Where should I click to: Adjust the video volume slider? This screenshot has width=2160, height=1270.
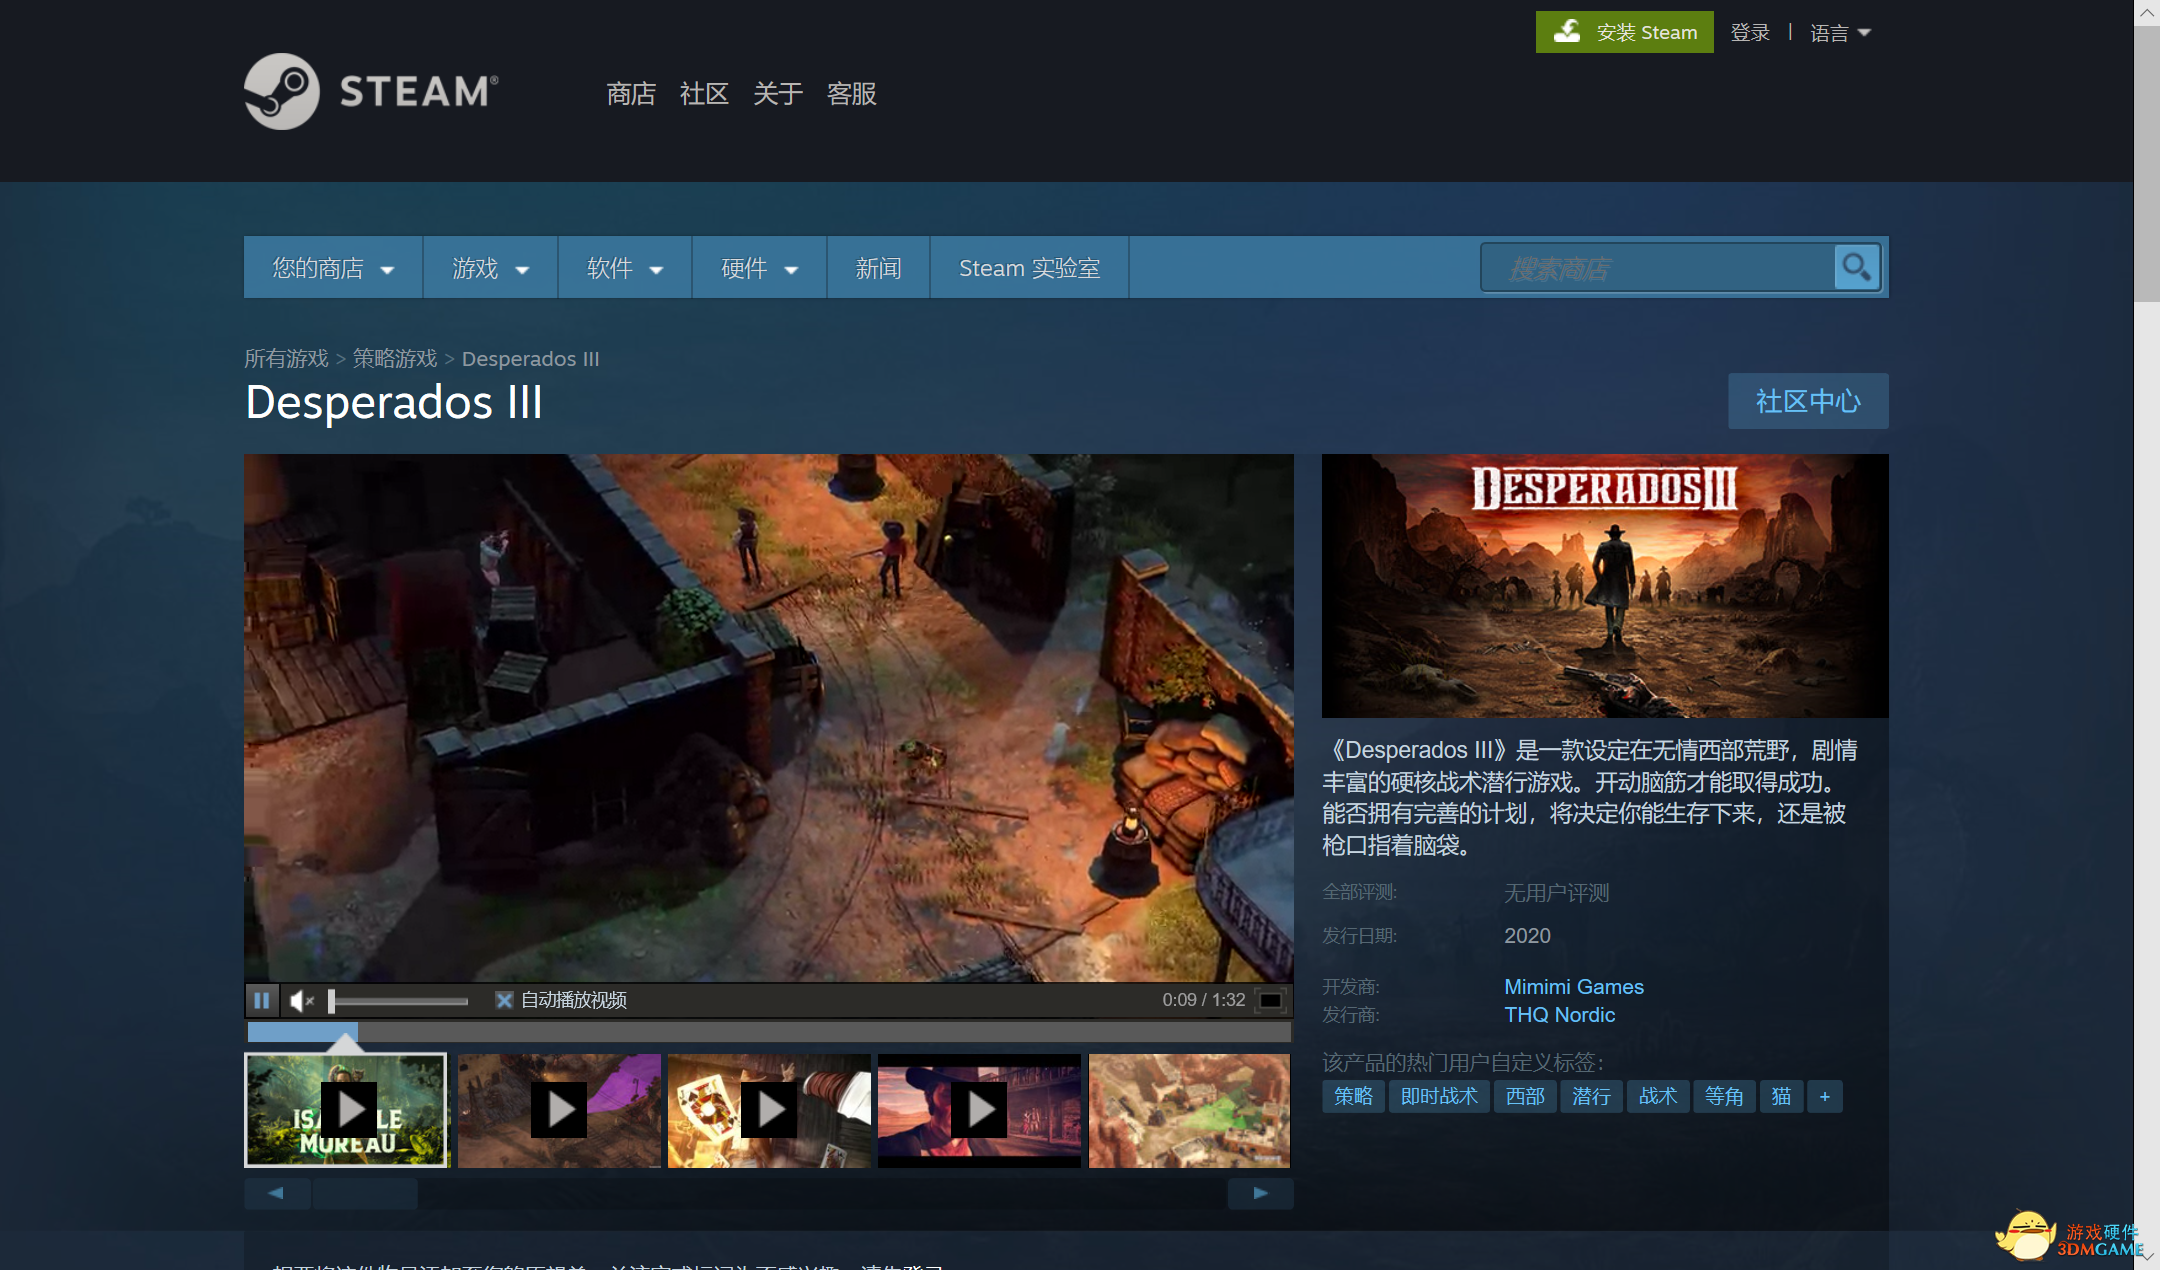click(398, 1000)
